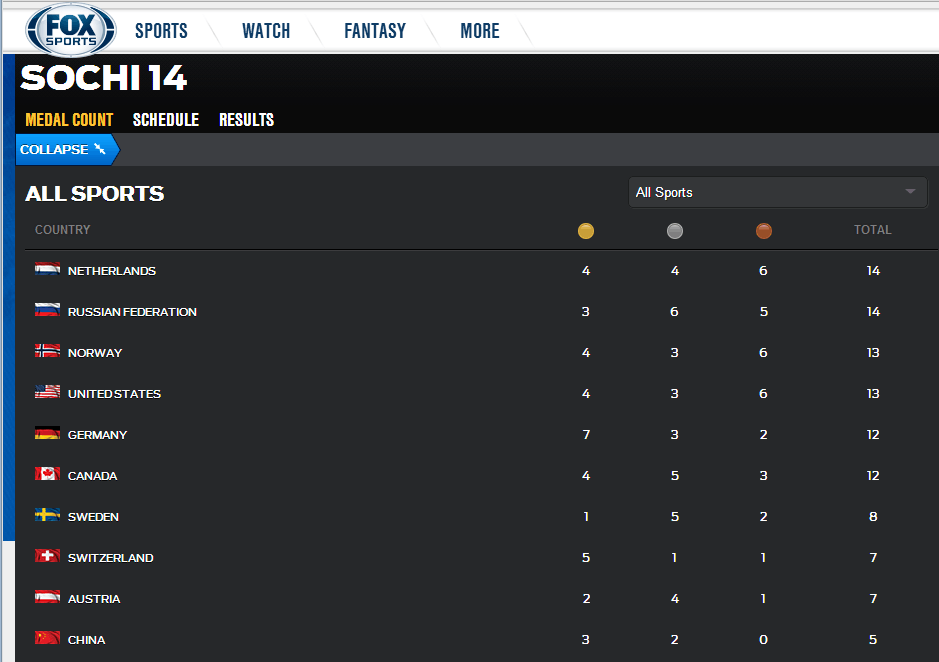The image size is (939, 662).
Task: Click the Total column header
Action: coord(873,230)
